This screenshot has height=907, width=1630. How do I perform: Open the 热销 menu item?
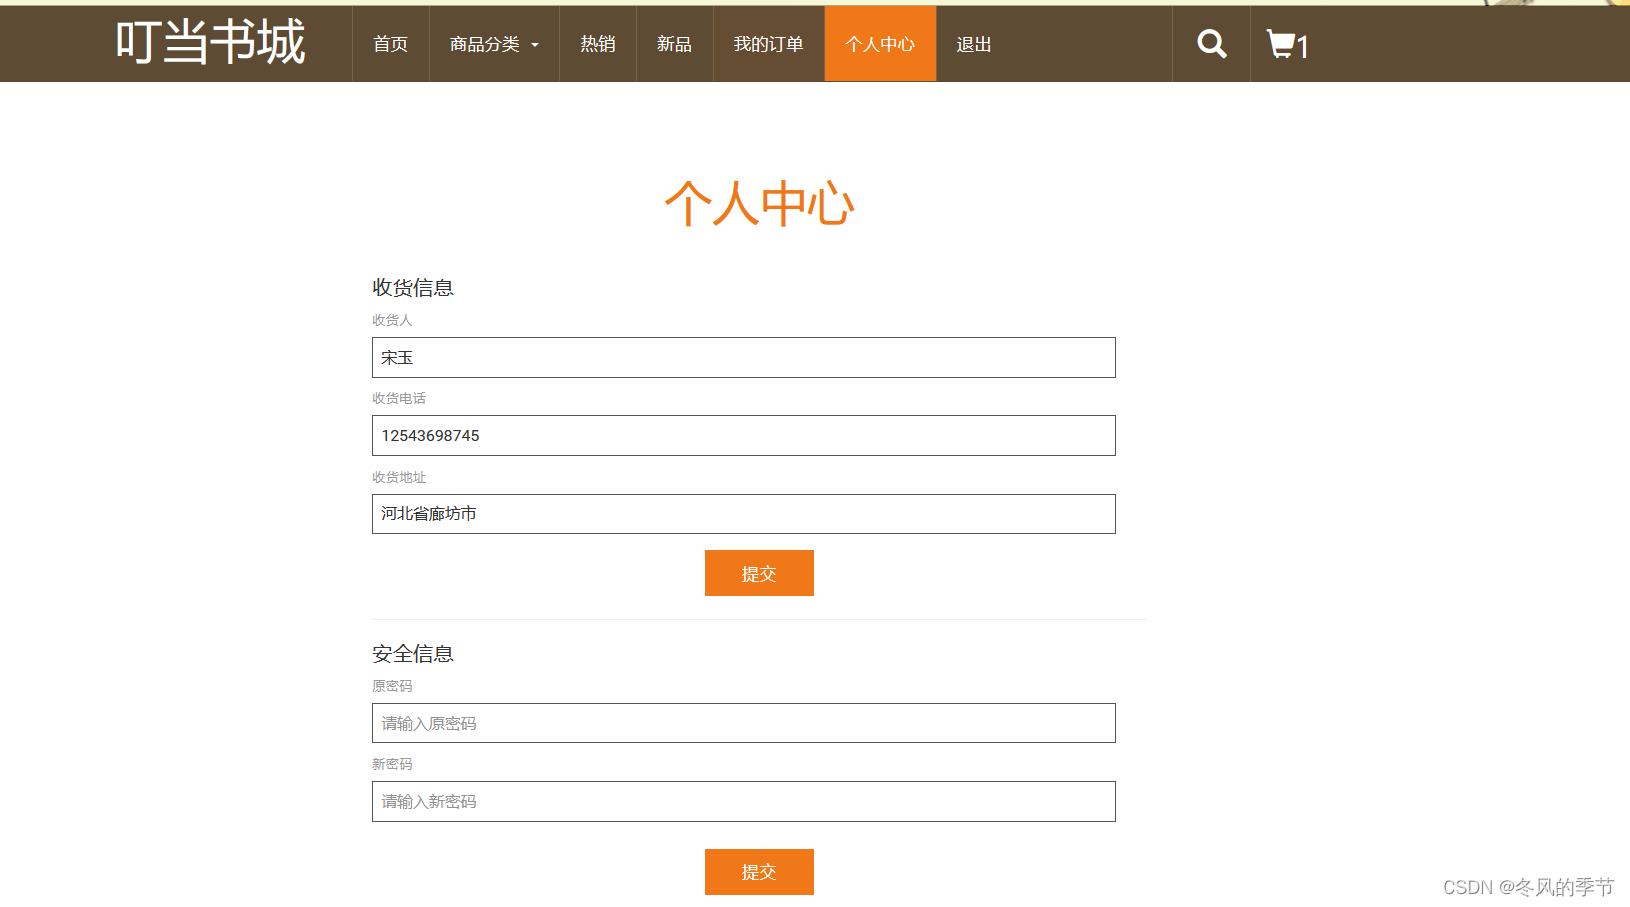597,43
